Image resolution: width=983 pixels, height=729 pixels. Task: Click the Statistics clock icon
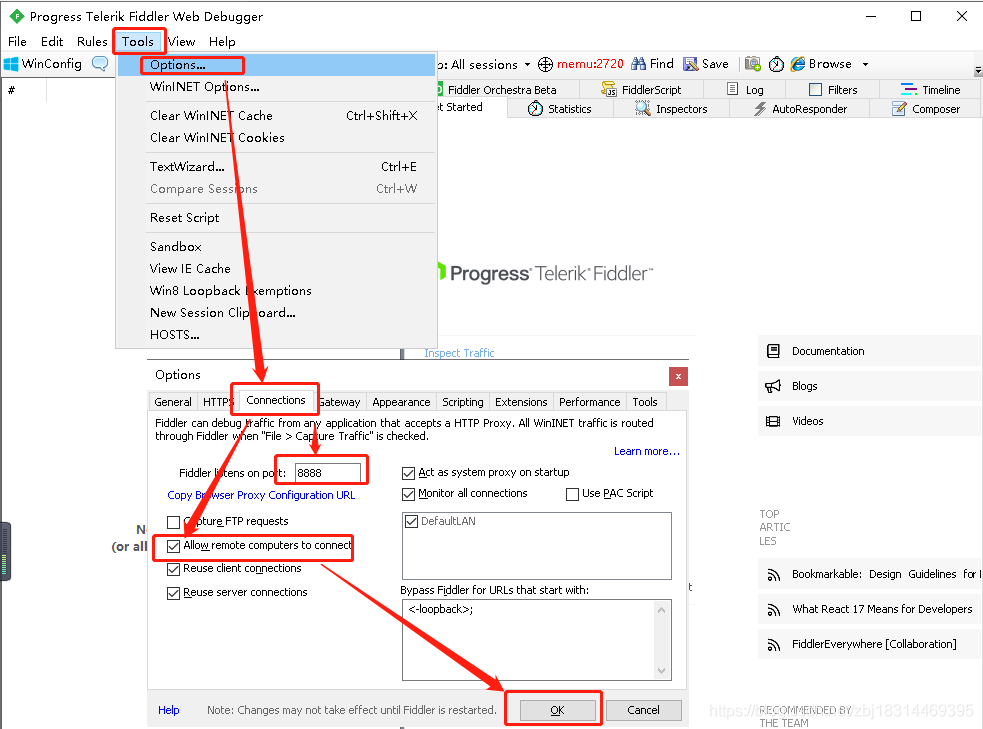pyautogui.click(x=535, y=108)
